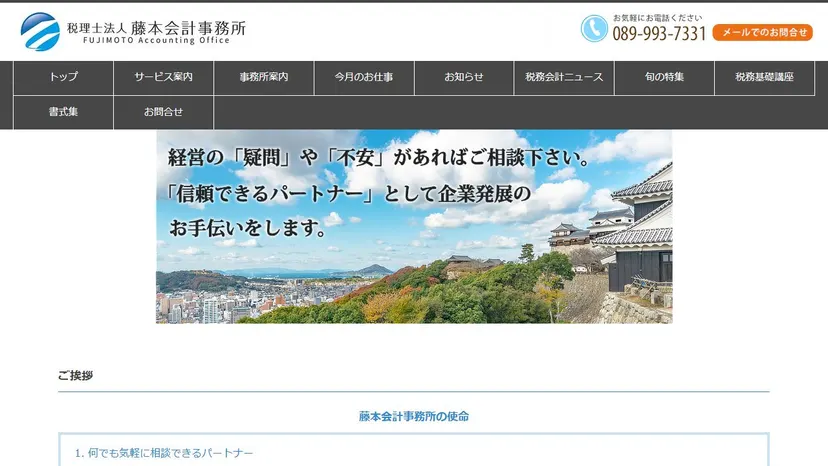Image resolution: width=828 pixels, height=466 pixels.
Task: Click the Fujimoto Accounting Office logo icon
Action: (x=40, y=32)
